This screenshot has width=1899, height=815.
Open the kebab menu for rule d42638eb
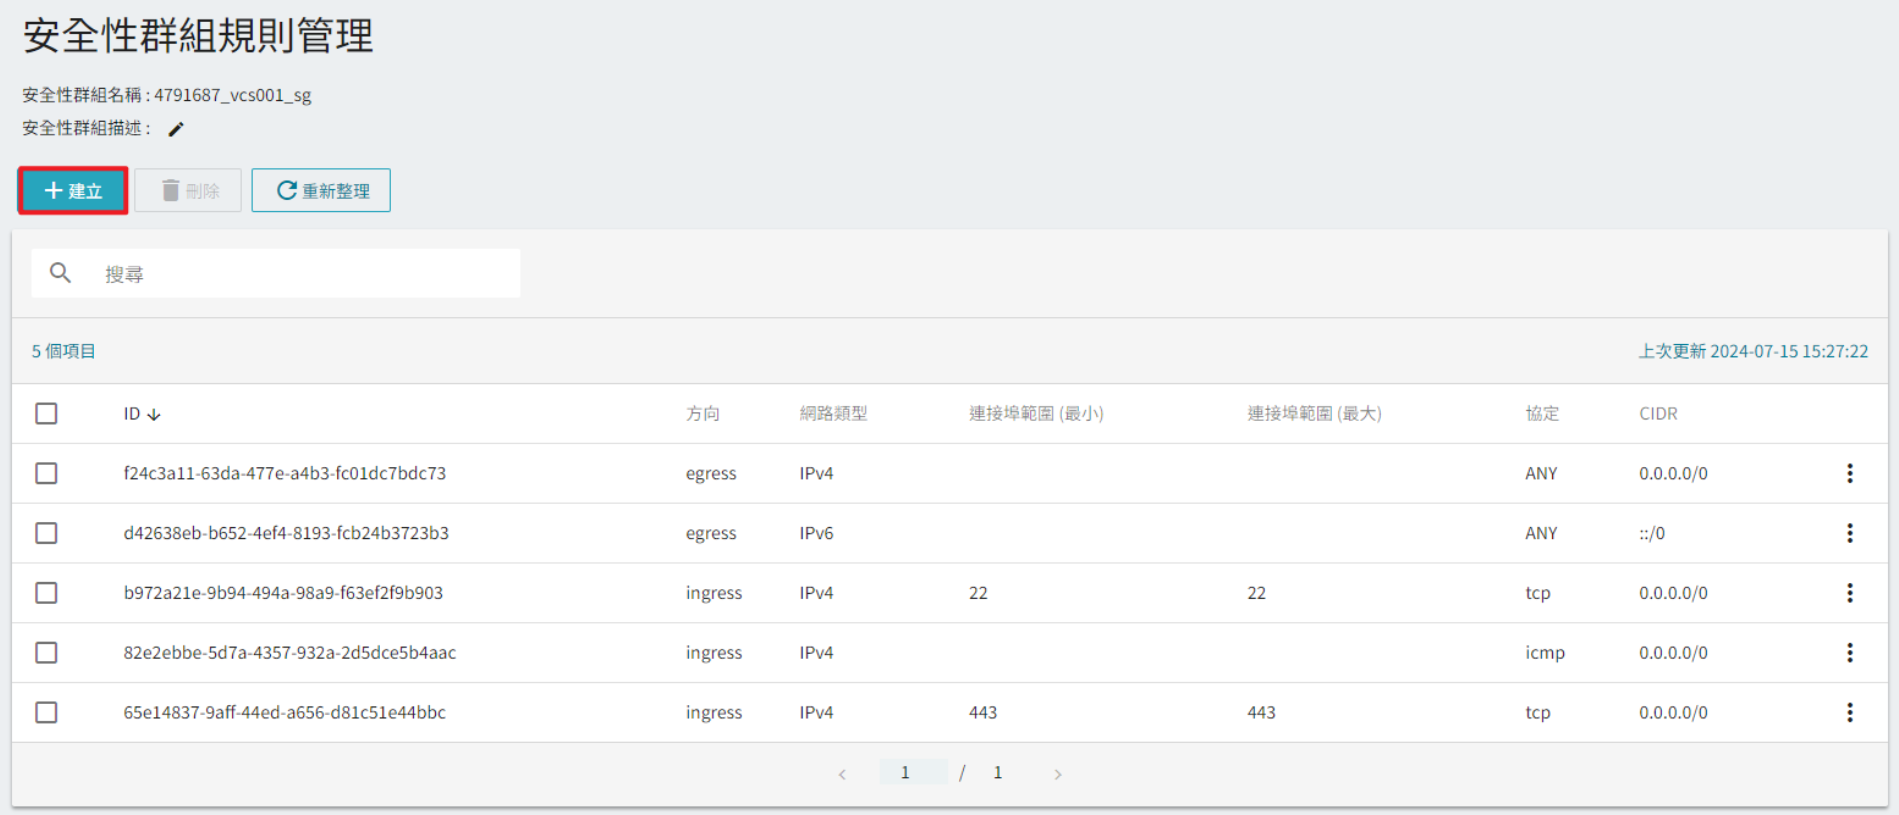pyautogui.click(x=1849, y=533)
